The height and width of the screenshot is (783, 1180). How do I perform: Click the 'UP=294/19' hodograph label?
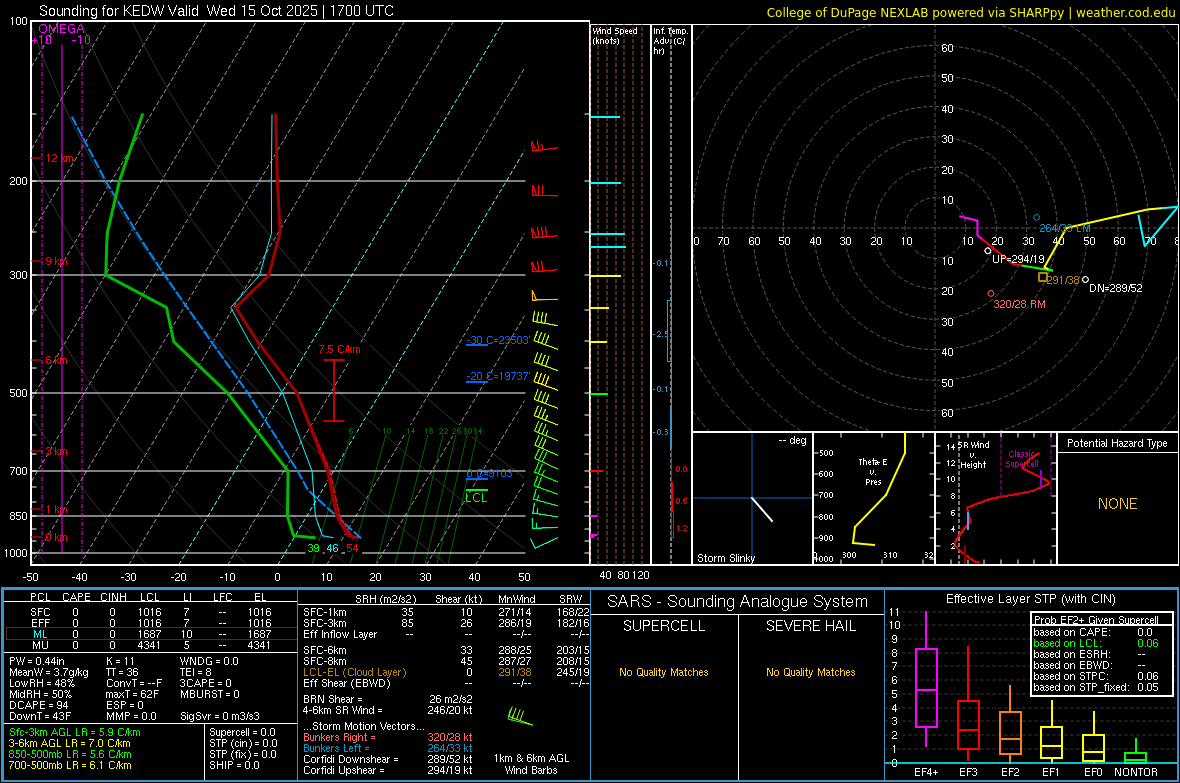pos(1018,259)
